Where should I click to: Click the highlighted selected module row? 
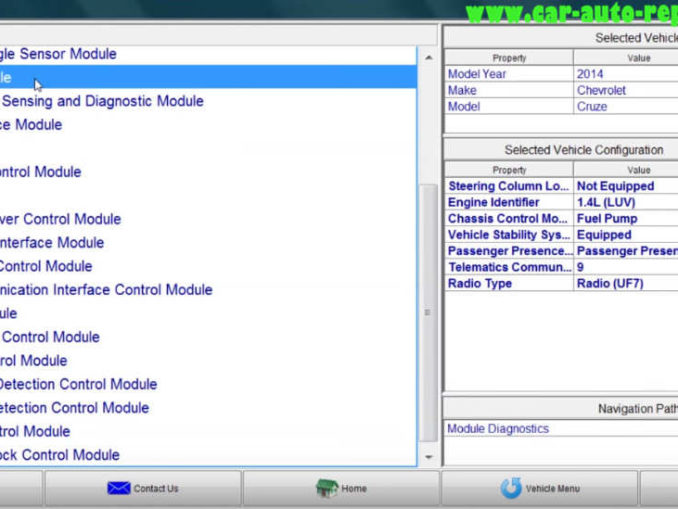tap(200, 77)
